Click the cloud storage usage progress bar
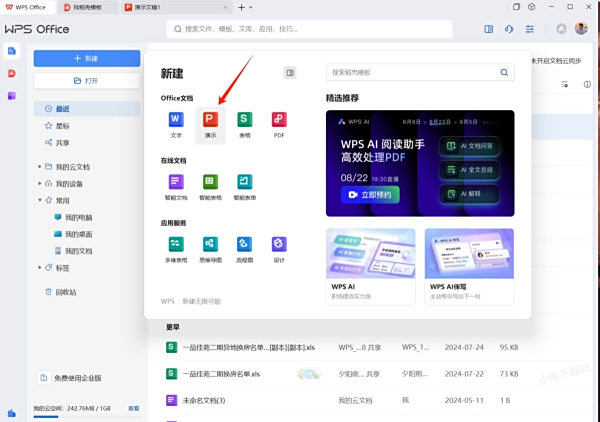The image size is (600, 422). [87, 416]
